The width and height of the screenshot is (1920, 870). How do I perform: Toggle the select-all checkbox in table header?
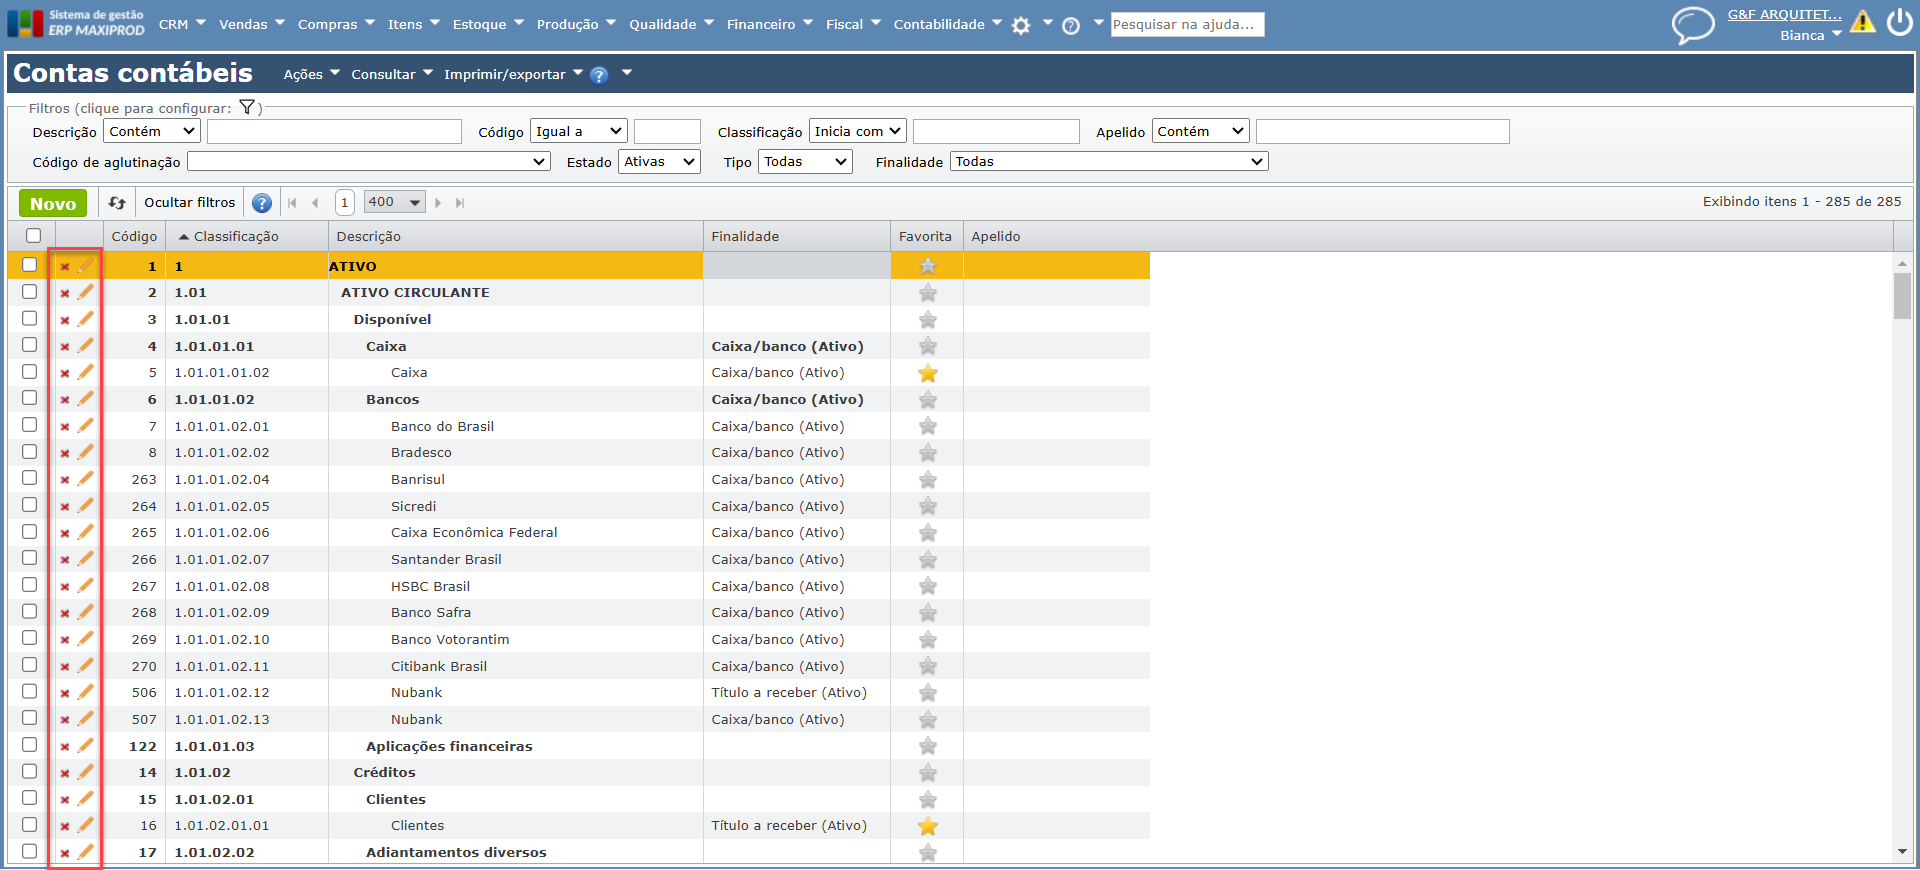[x=34, y=236]
